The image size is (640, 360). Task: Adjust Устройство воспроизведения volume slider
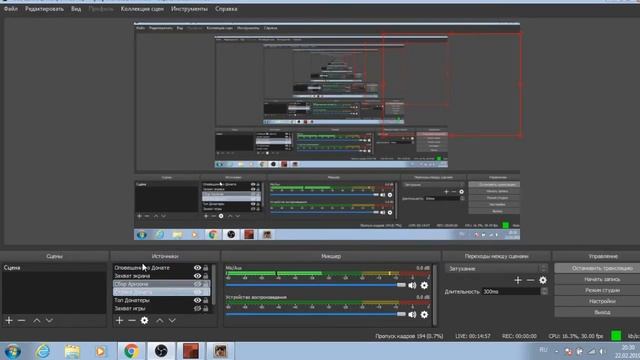click(316, 314)
